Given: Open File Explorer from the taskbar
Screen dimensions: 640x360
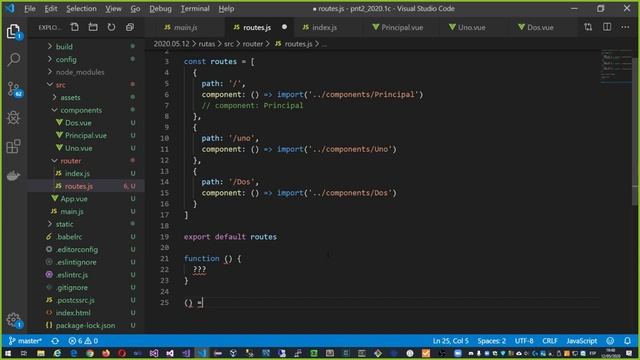Looking at the screenshot, I should [40, 353].
